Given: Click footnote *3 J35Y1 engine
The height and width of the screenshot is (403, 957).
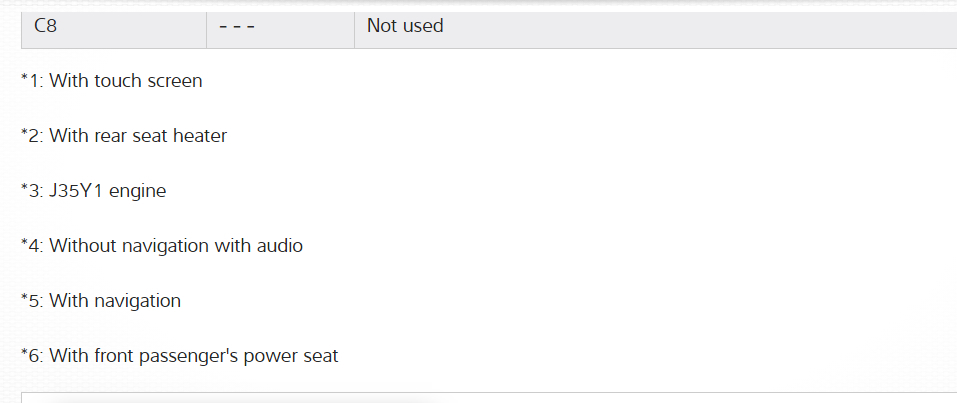Looking at the screenshot, I should tap(94, 191).
